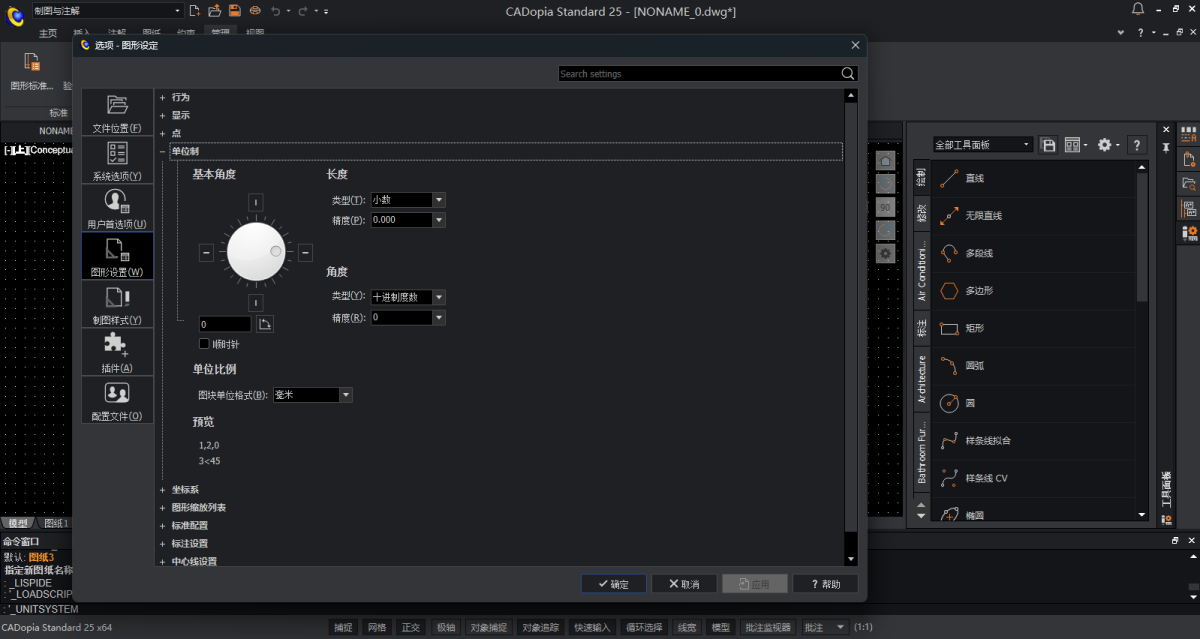The height and width of the screenshot is (639, 1200).
Task: Select the 系统选项 (System Options) category icon
Action: (x=117, y=161)
